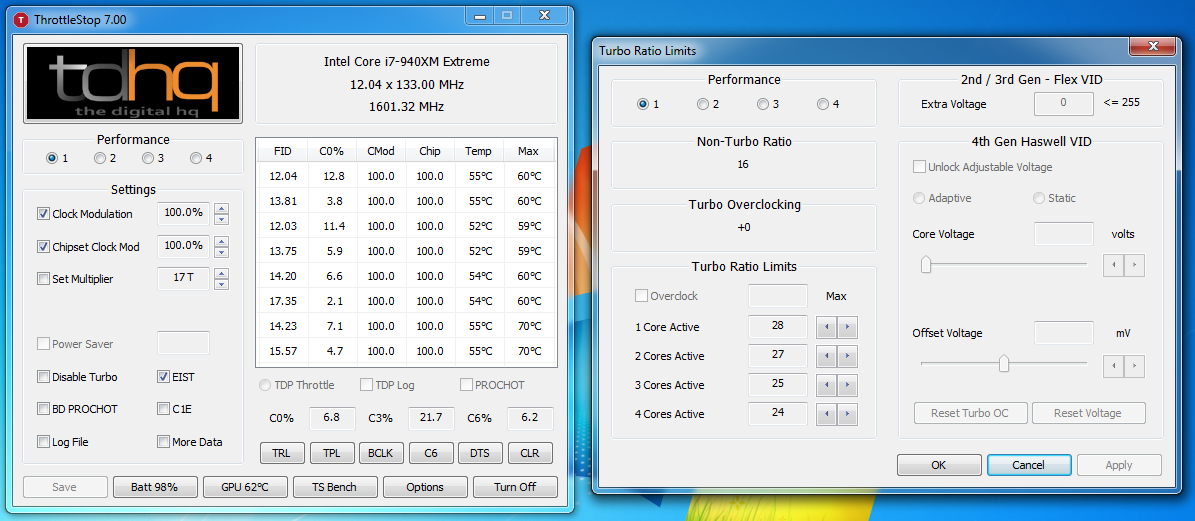Select Performance profile 4 in ThrottleStop
Image resolution: width=1195 pixels, height=521 pixels.
[196, 158]
